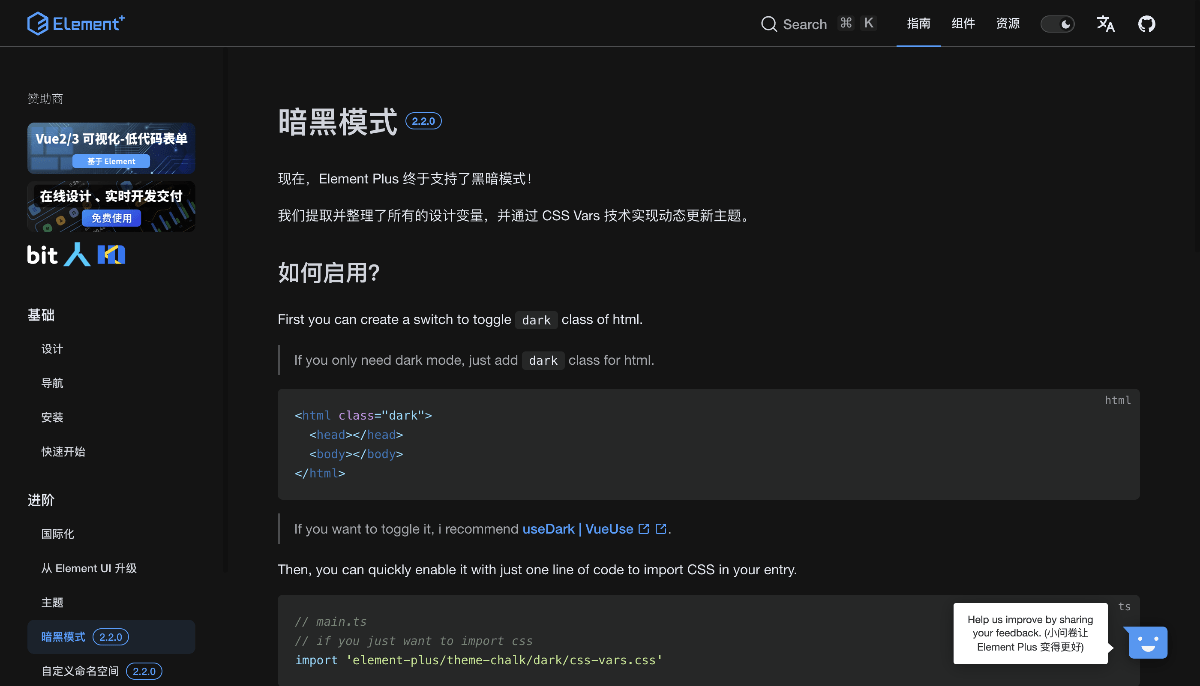Open 国际化 in the sidebar
This screenshot has width=1200, height=686.
pos(58,534)
